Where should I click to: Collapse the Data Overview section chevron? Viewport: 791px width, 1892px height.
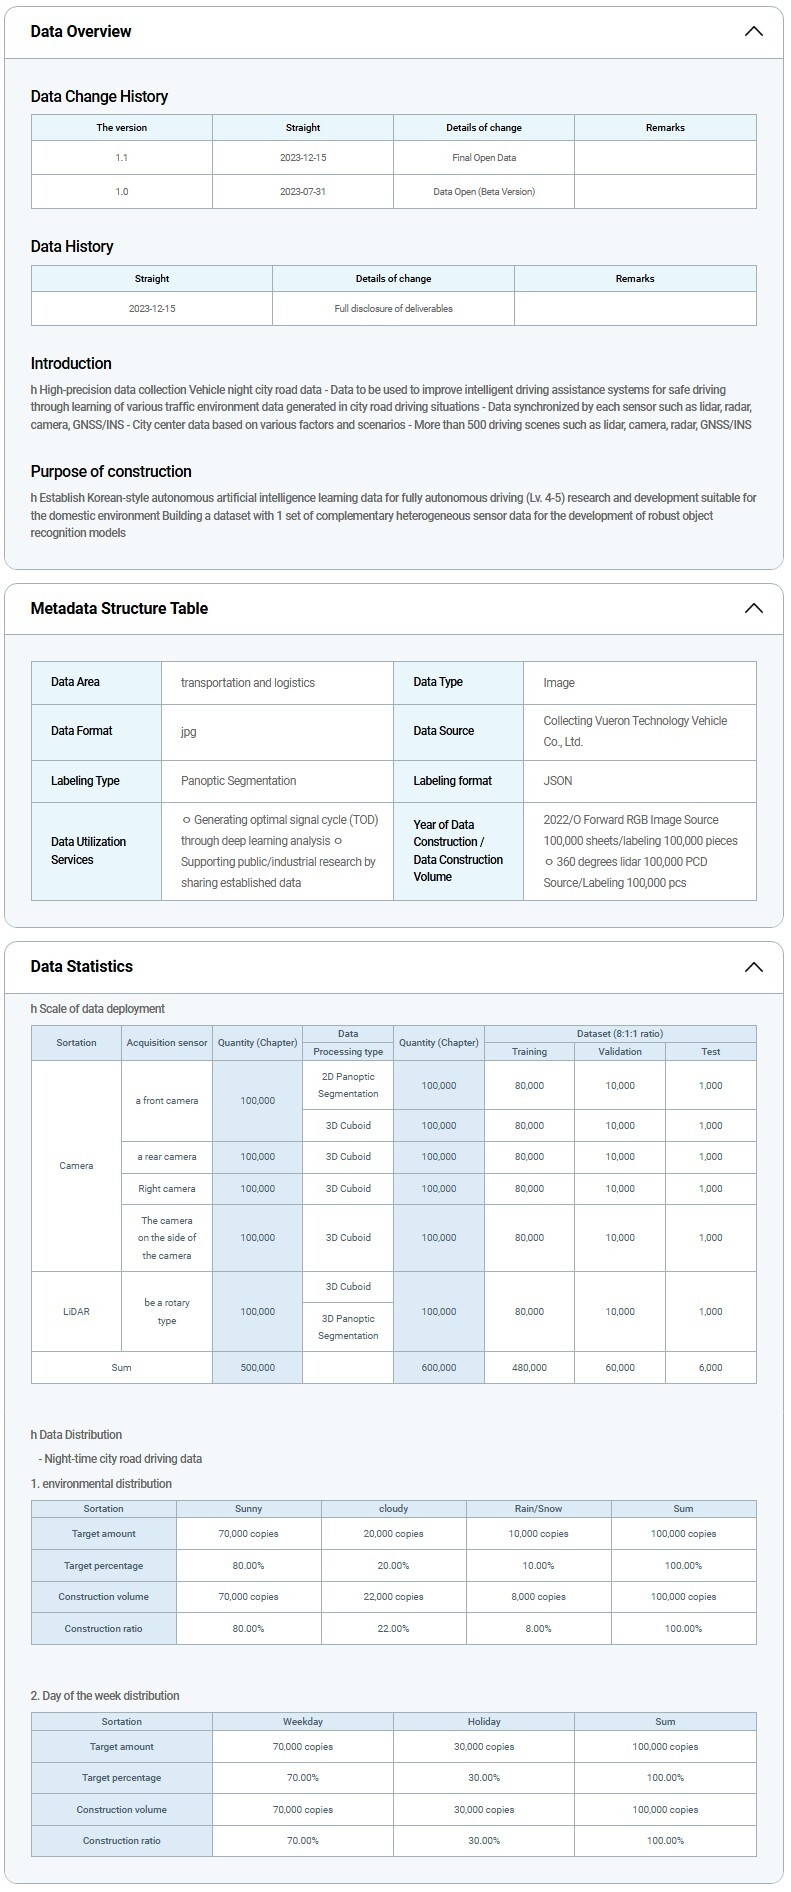tap(753, 31)
